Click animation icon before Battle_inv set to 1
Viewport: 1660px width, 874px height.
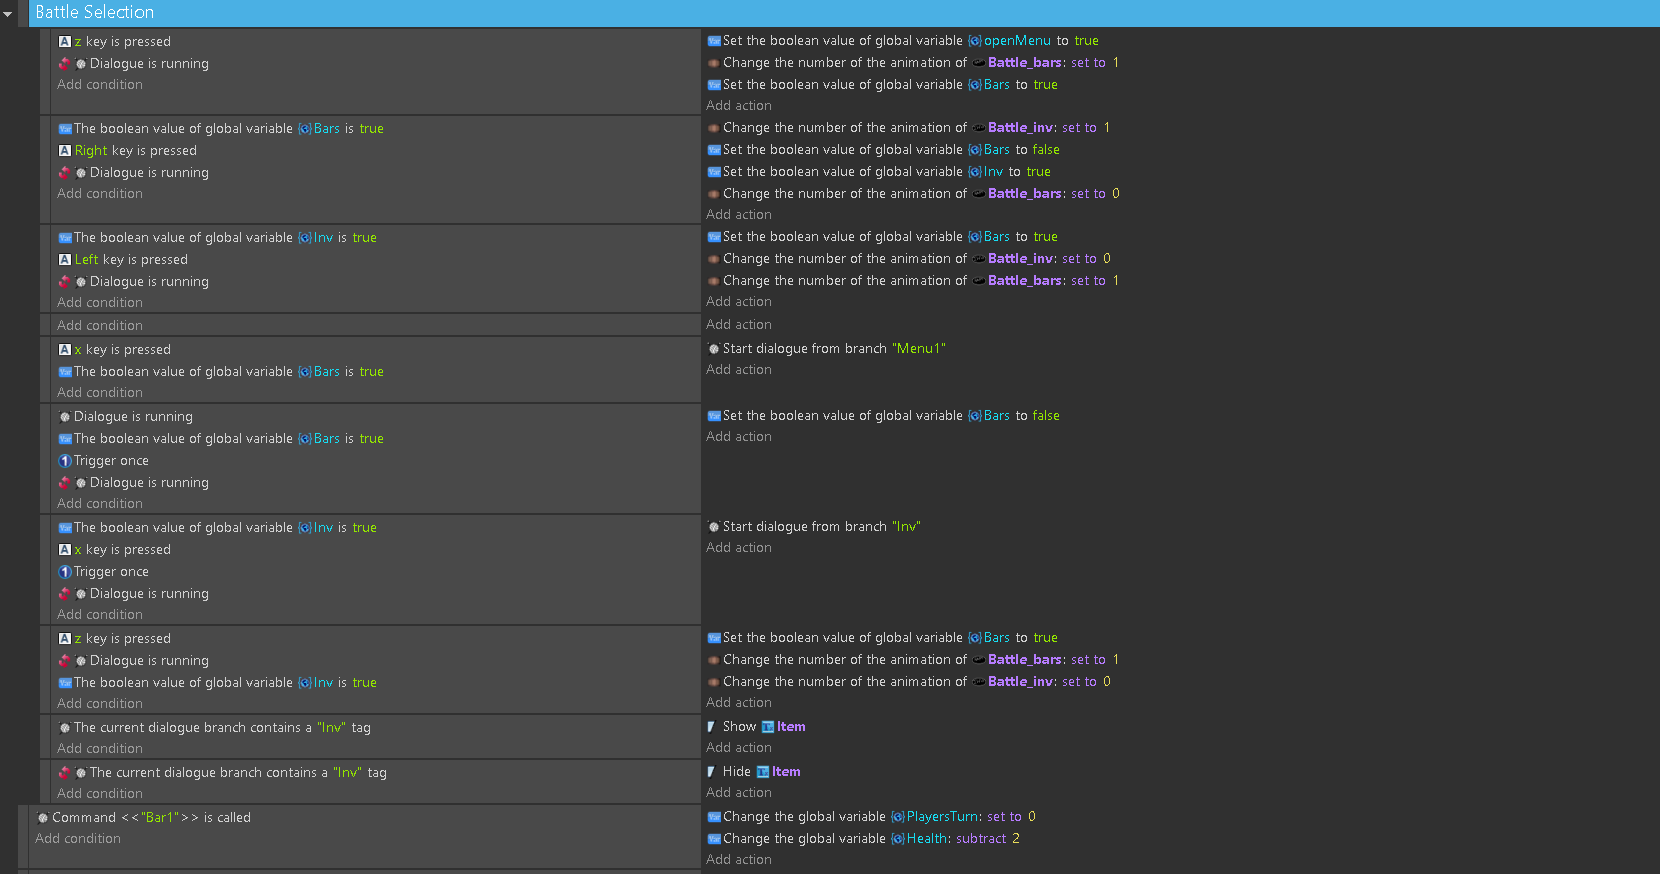point(714,128)
